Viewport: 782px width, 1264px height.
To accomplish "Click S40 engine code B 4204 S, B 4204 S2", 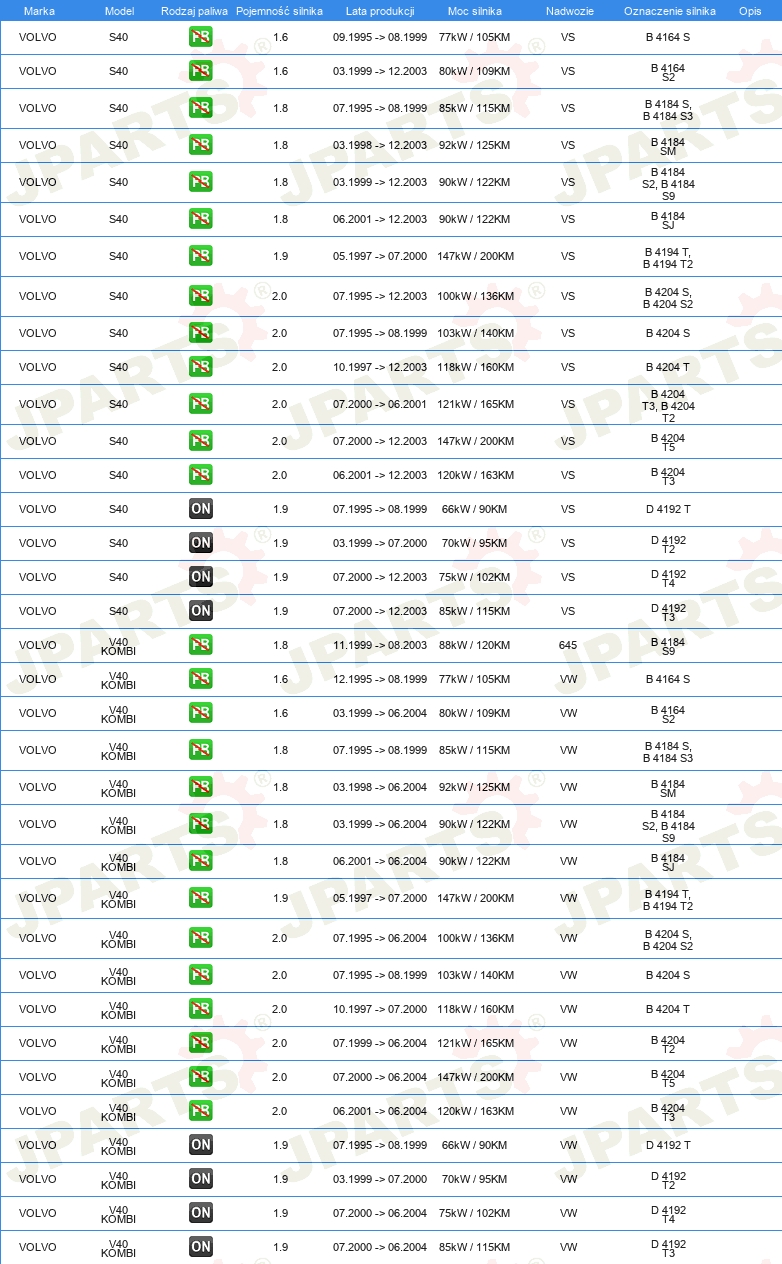I will click(668, 296).
